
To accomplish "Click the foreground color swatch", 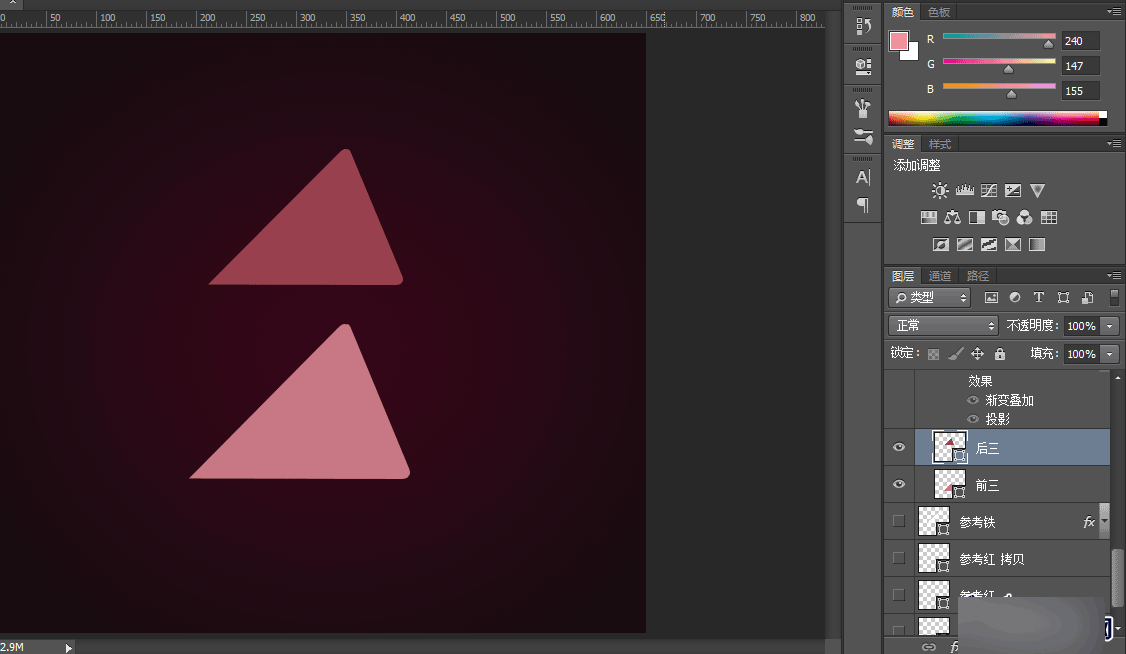I will [x=898, y=41].
